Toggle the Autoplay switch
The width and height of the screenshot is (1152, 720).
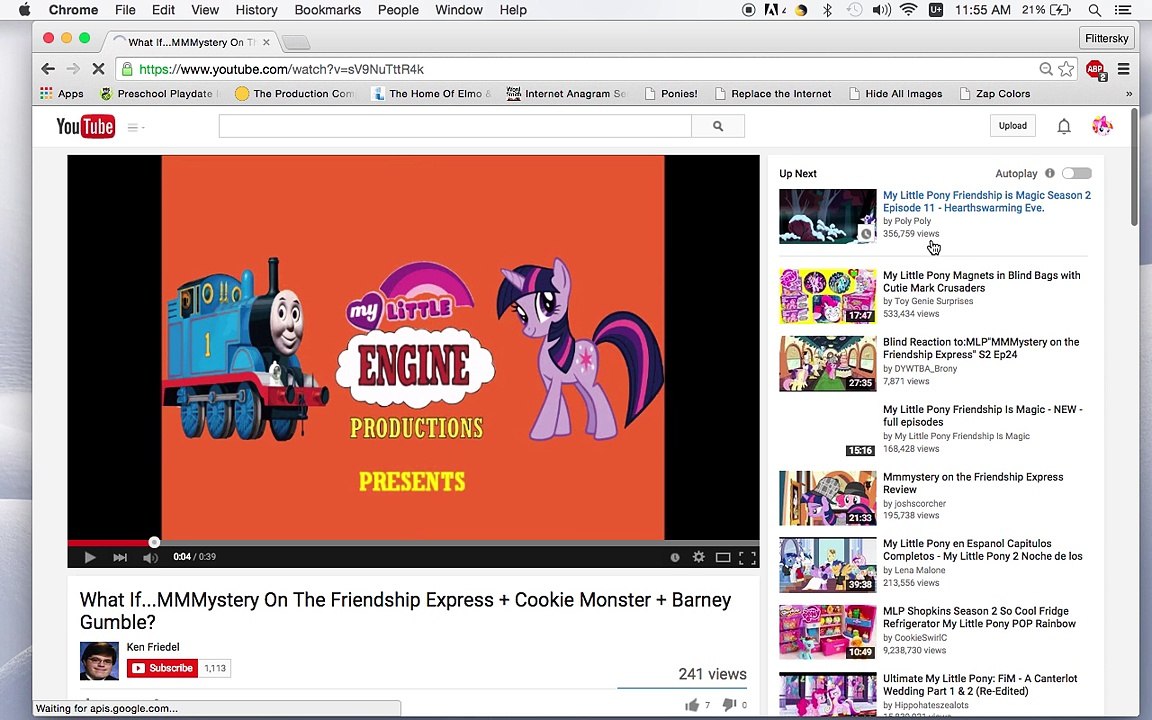coord(1077,173)
